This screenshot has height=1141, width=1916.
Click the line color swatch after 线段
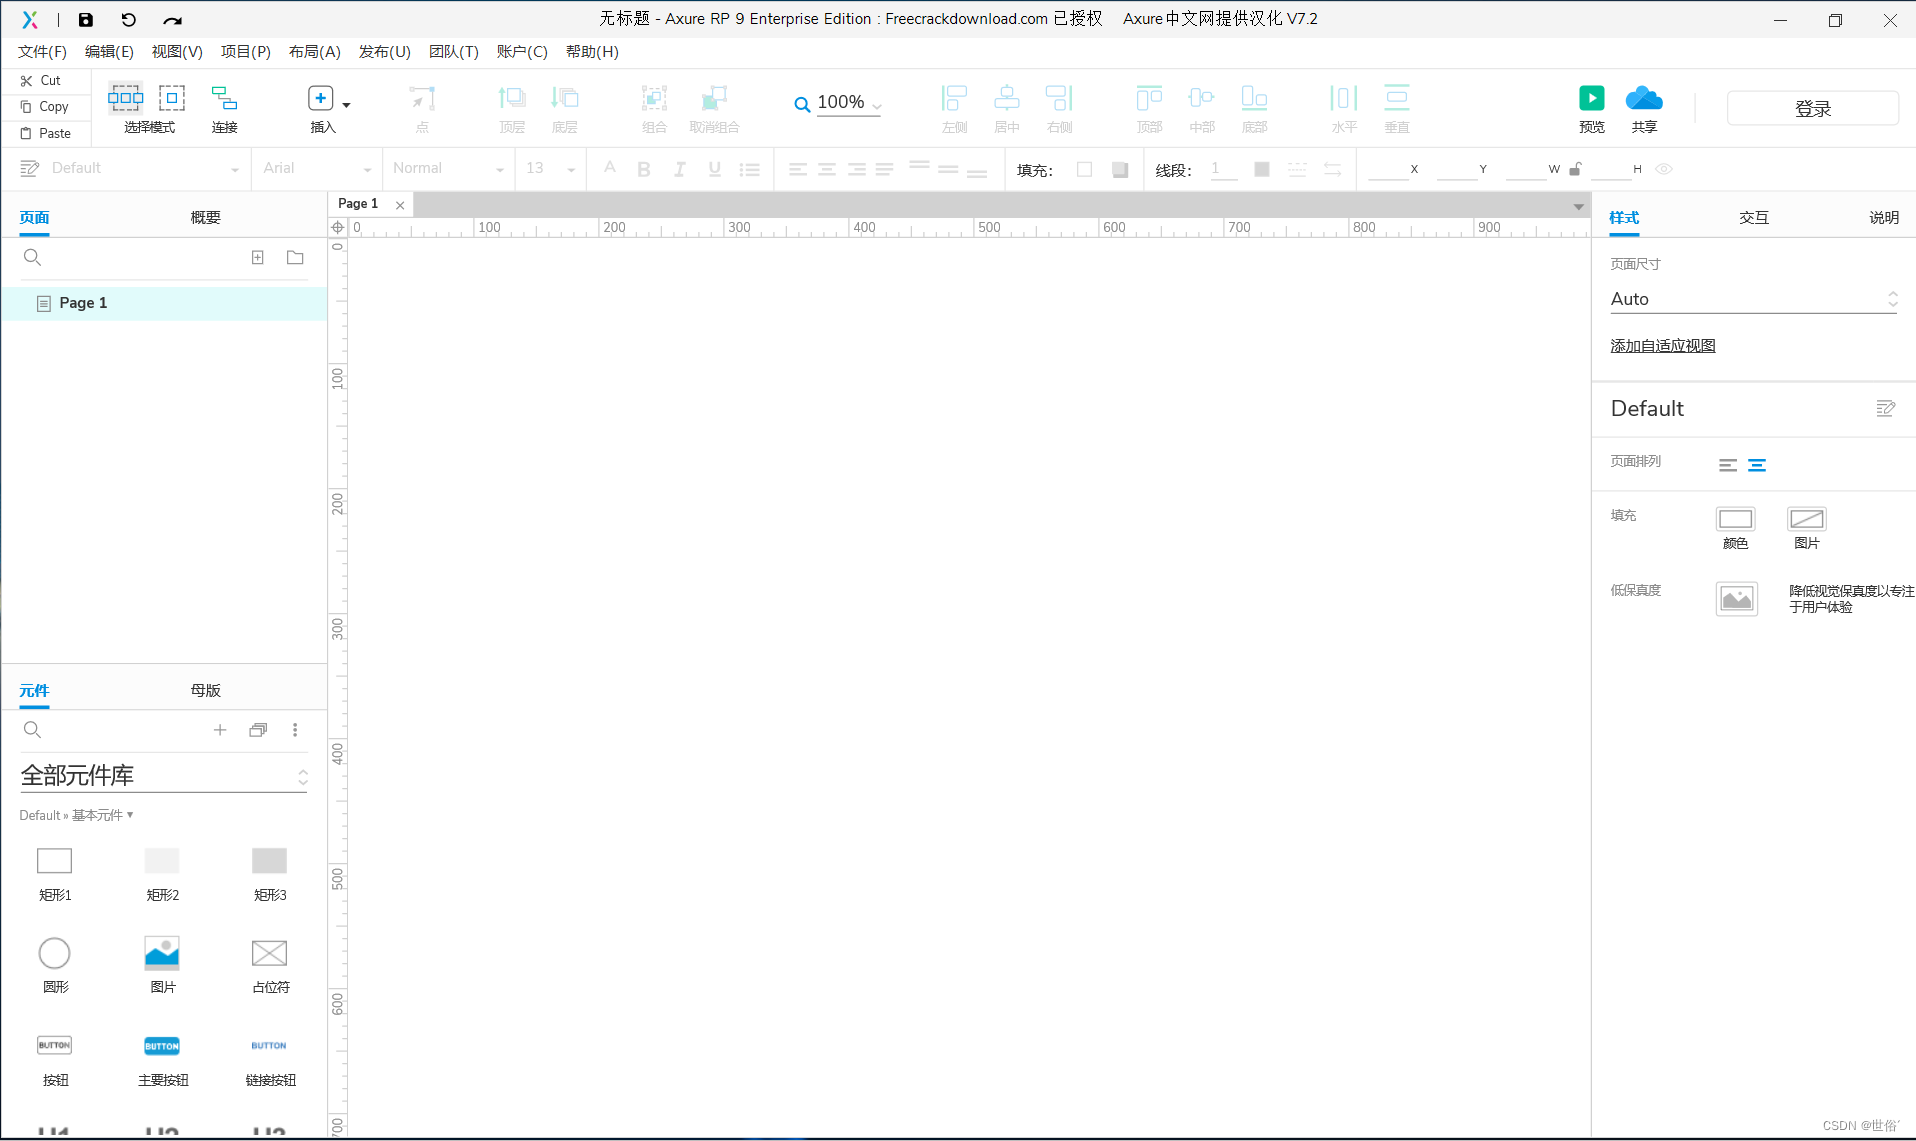click(x=1262, y=169)
